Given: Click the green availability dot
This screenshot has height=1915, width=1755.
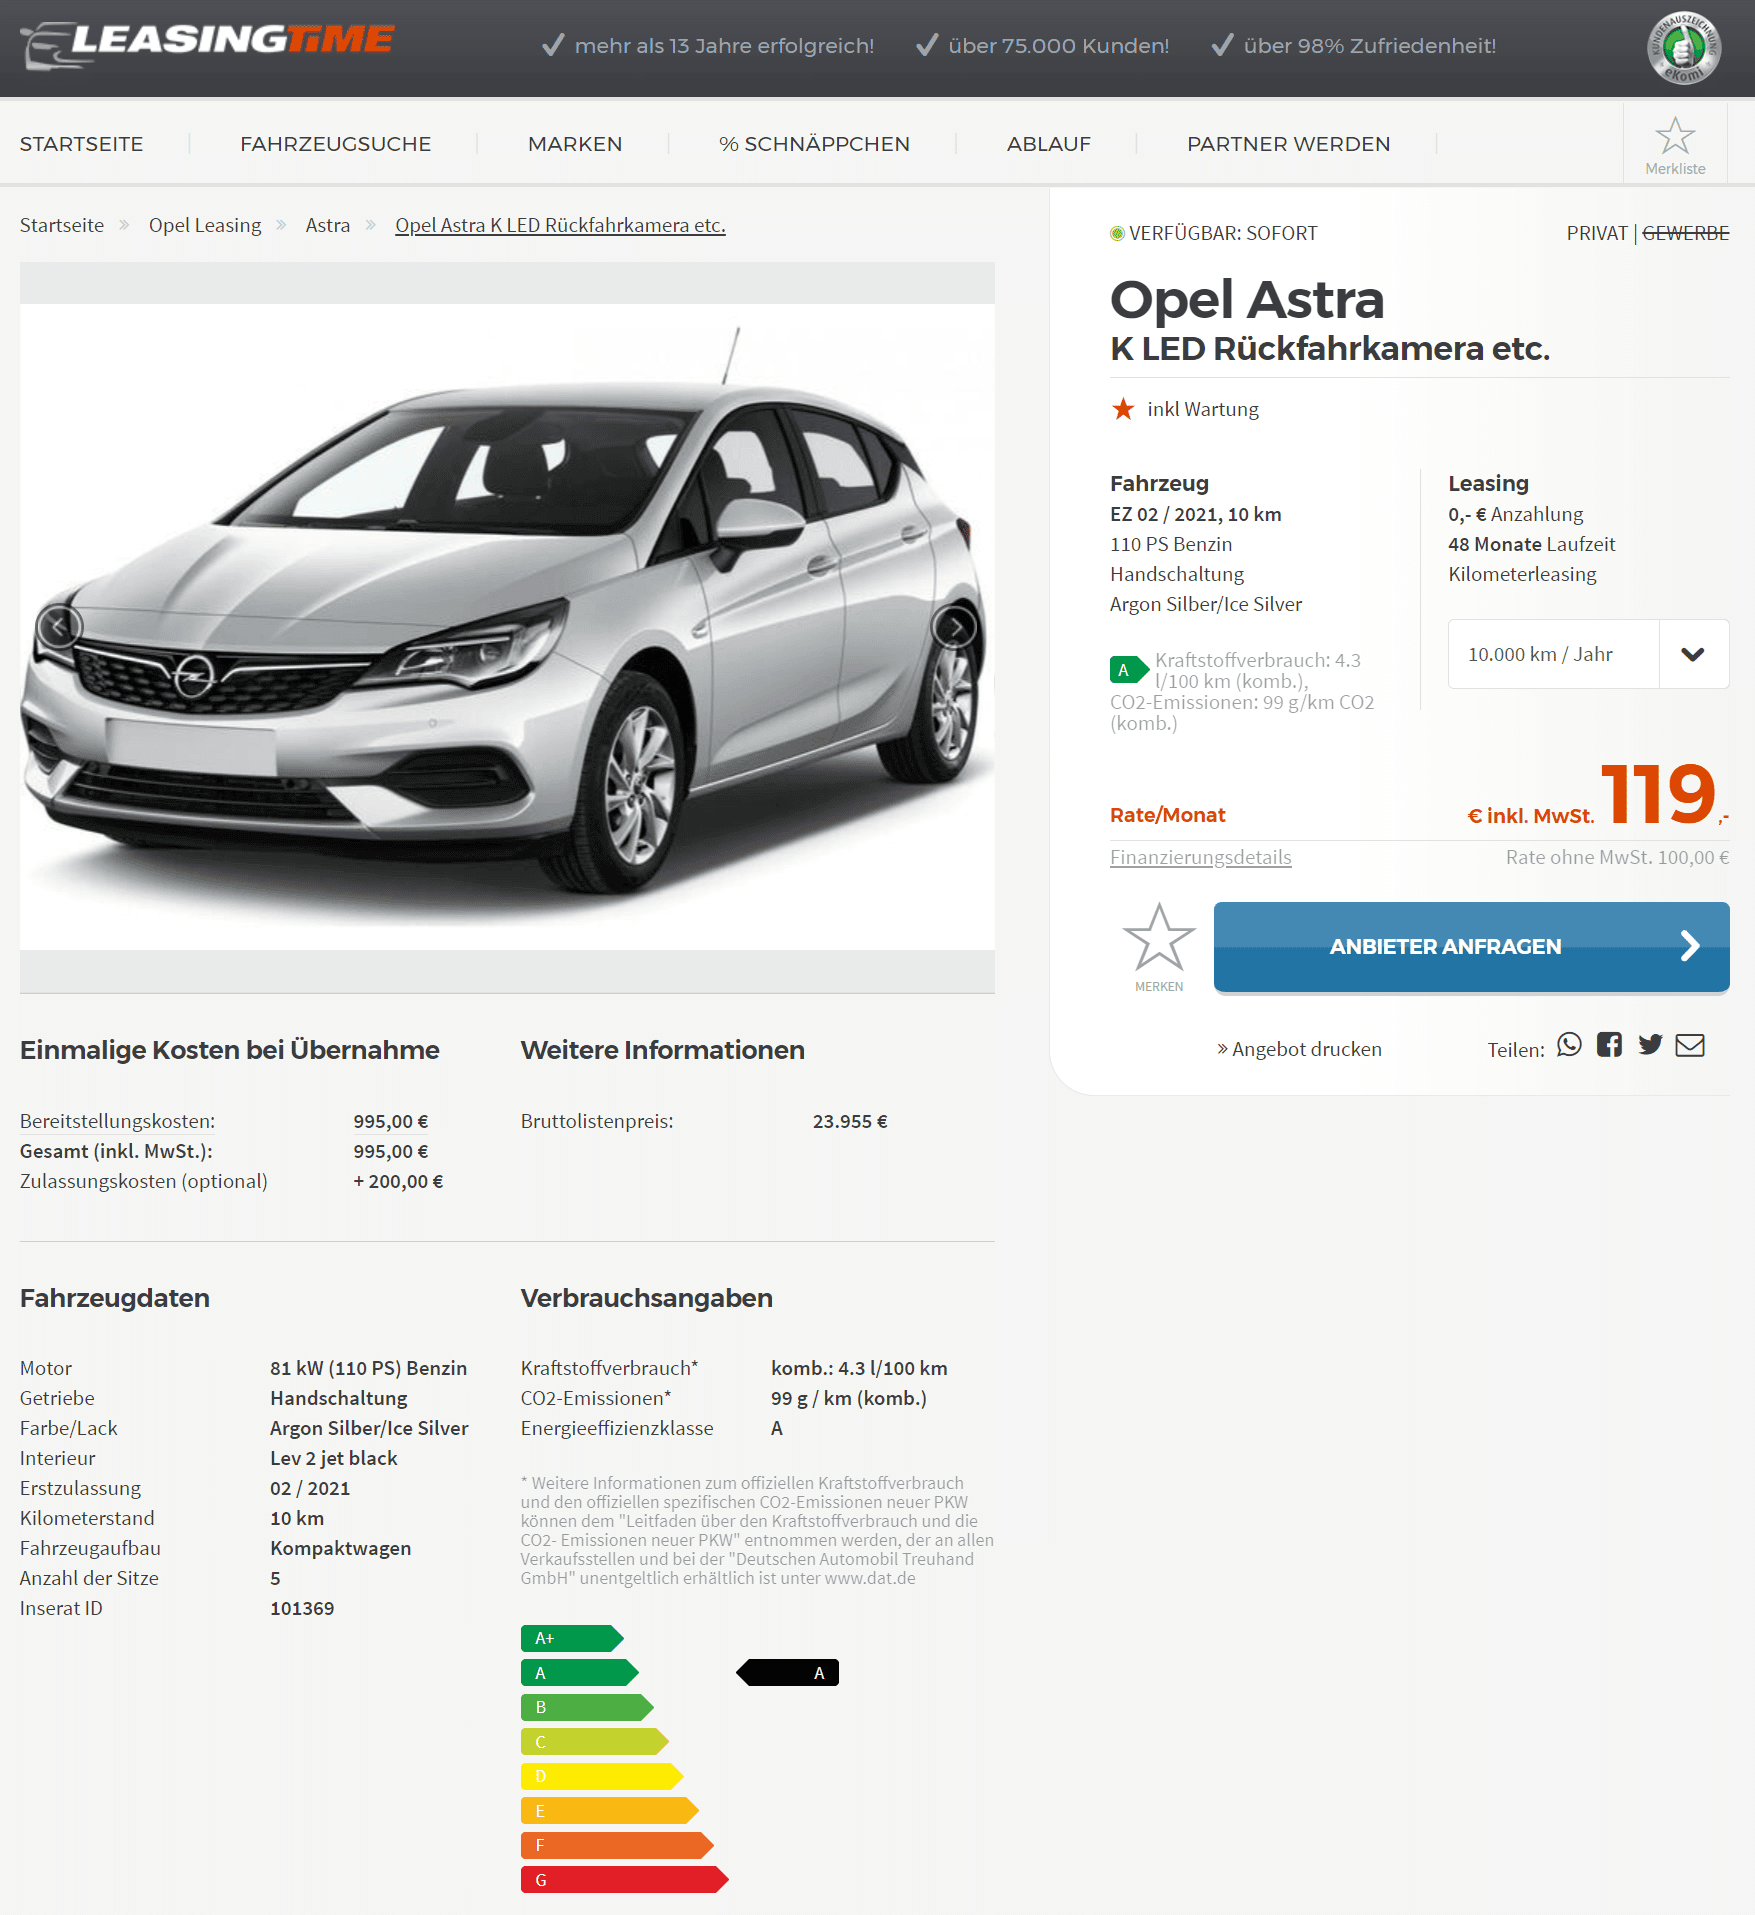Looking at the screenshot, I should (1117, 233).
